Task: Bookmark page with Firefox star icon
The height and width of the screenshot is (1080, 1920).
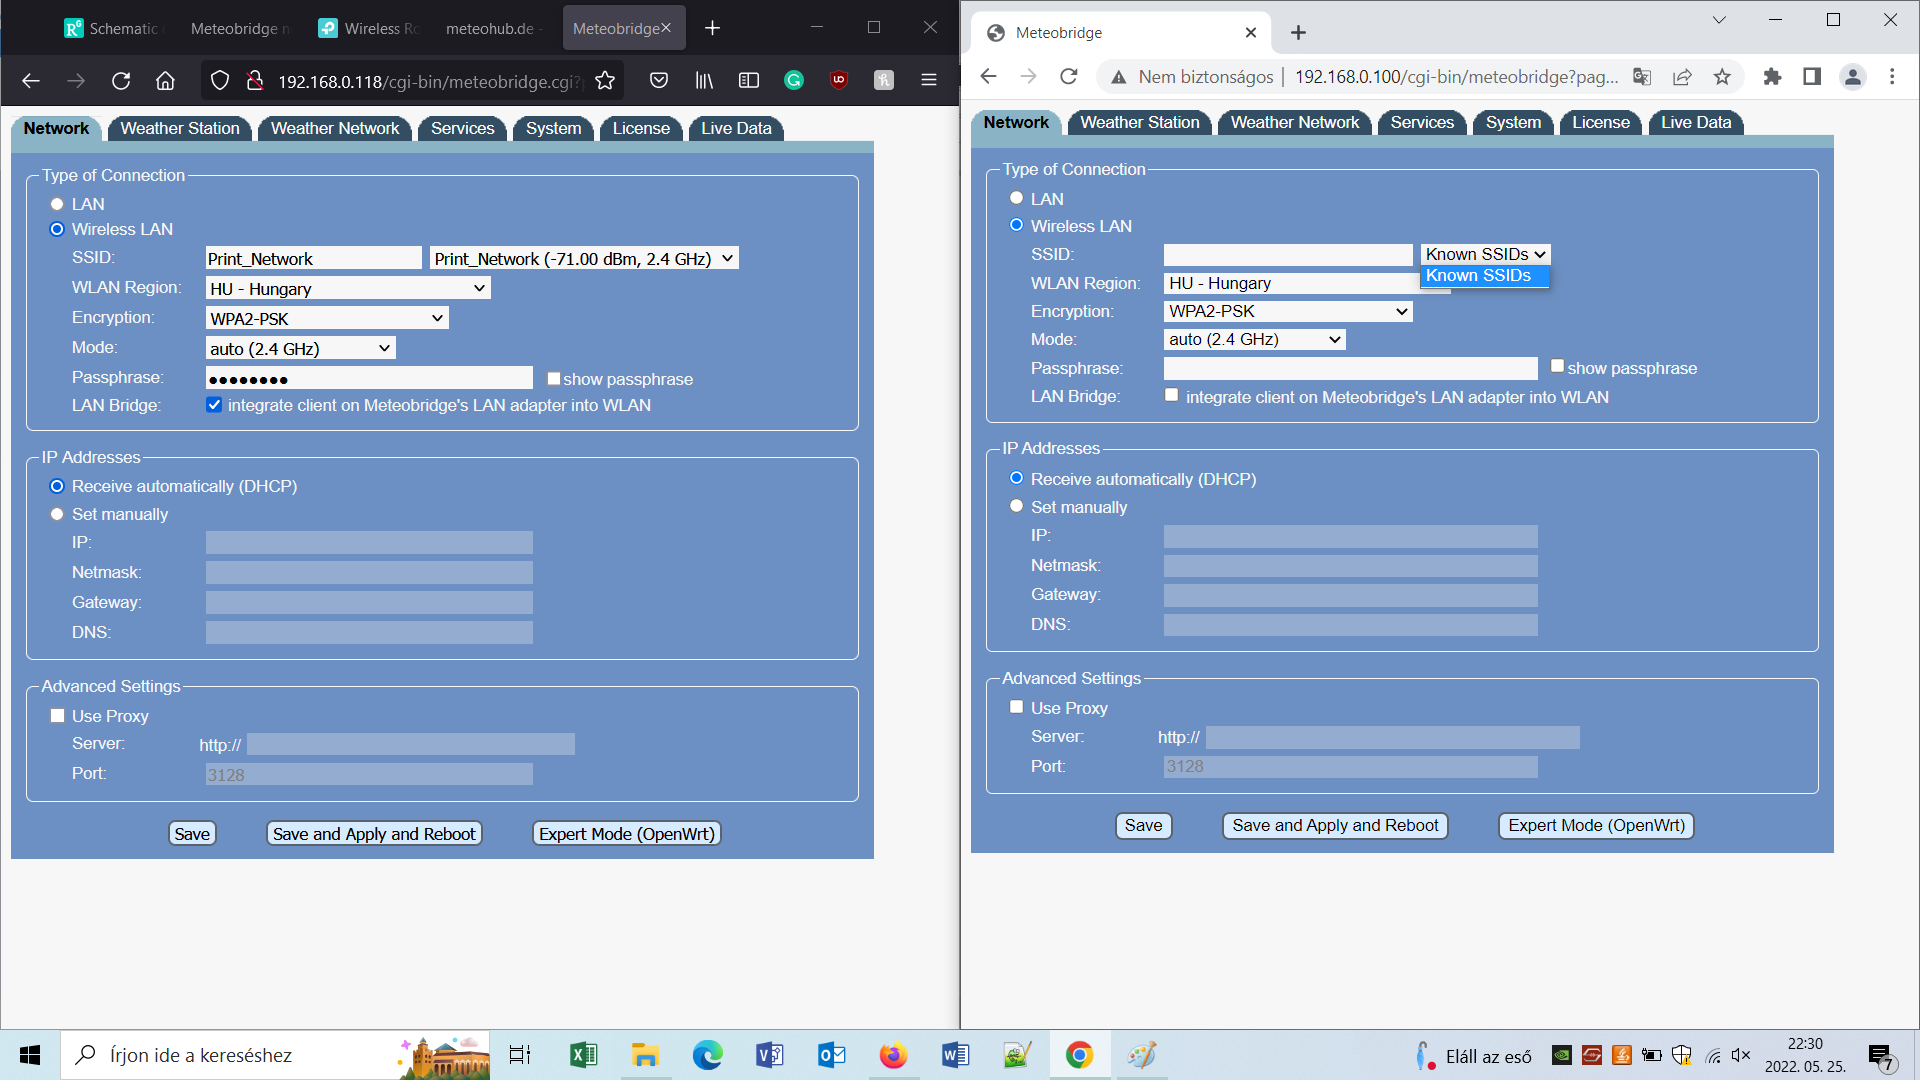Action: pyautogui.click(x=605, y=81)
